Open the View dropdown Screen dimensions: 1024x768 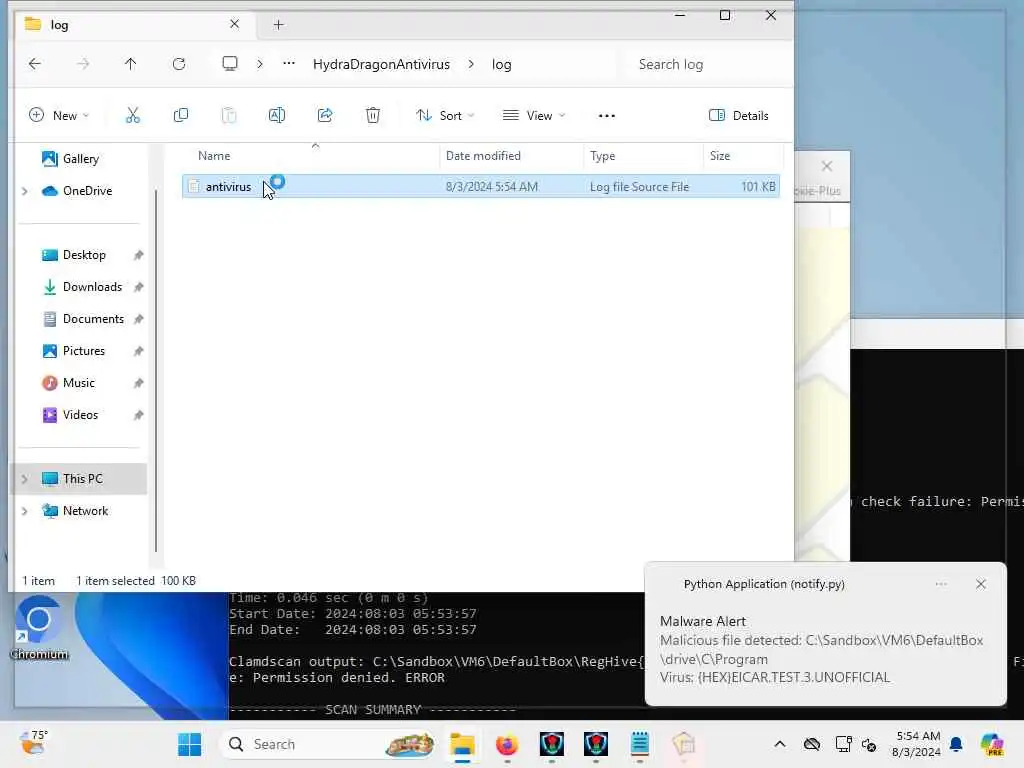[534, 116]
